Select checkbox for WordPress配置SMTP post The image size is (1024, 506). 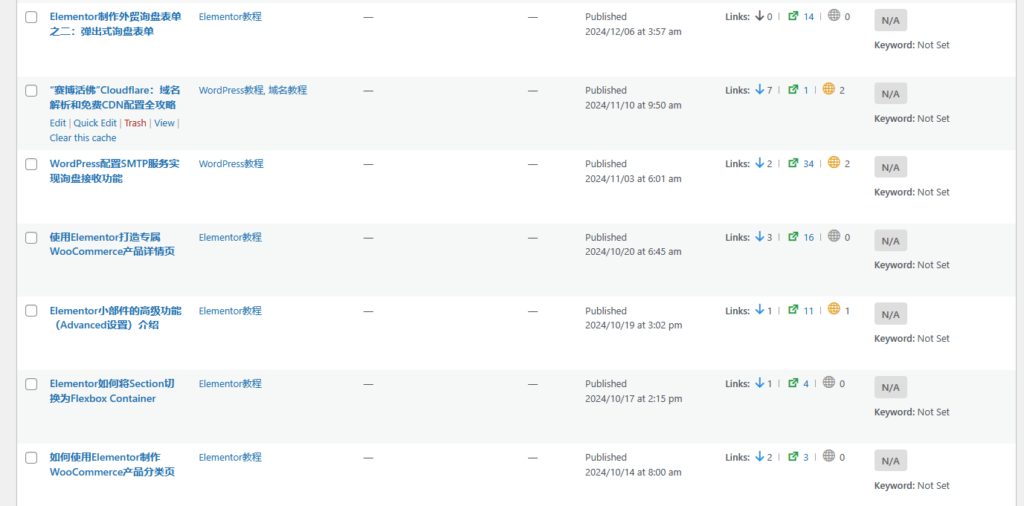point(31,165)
